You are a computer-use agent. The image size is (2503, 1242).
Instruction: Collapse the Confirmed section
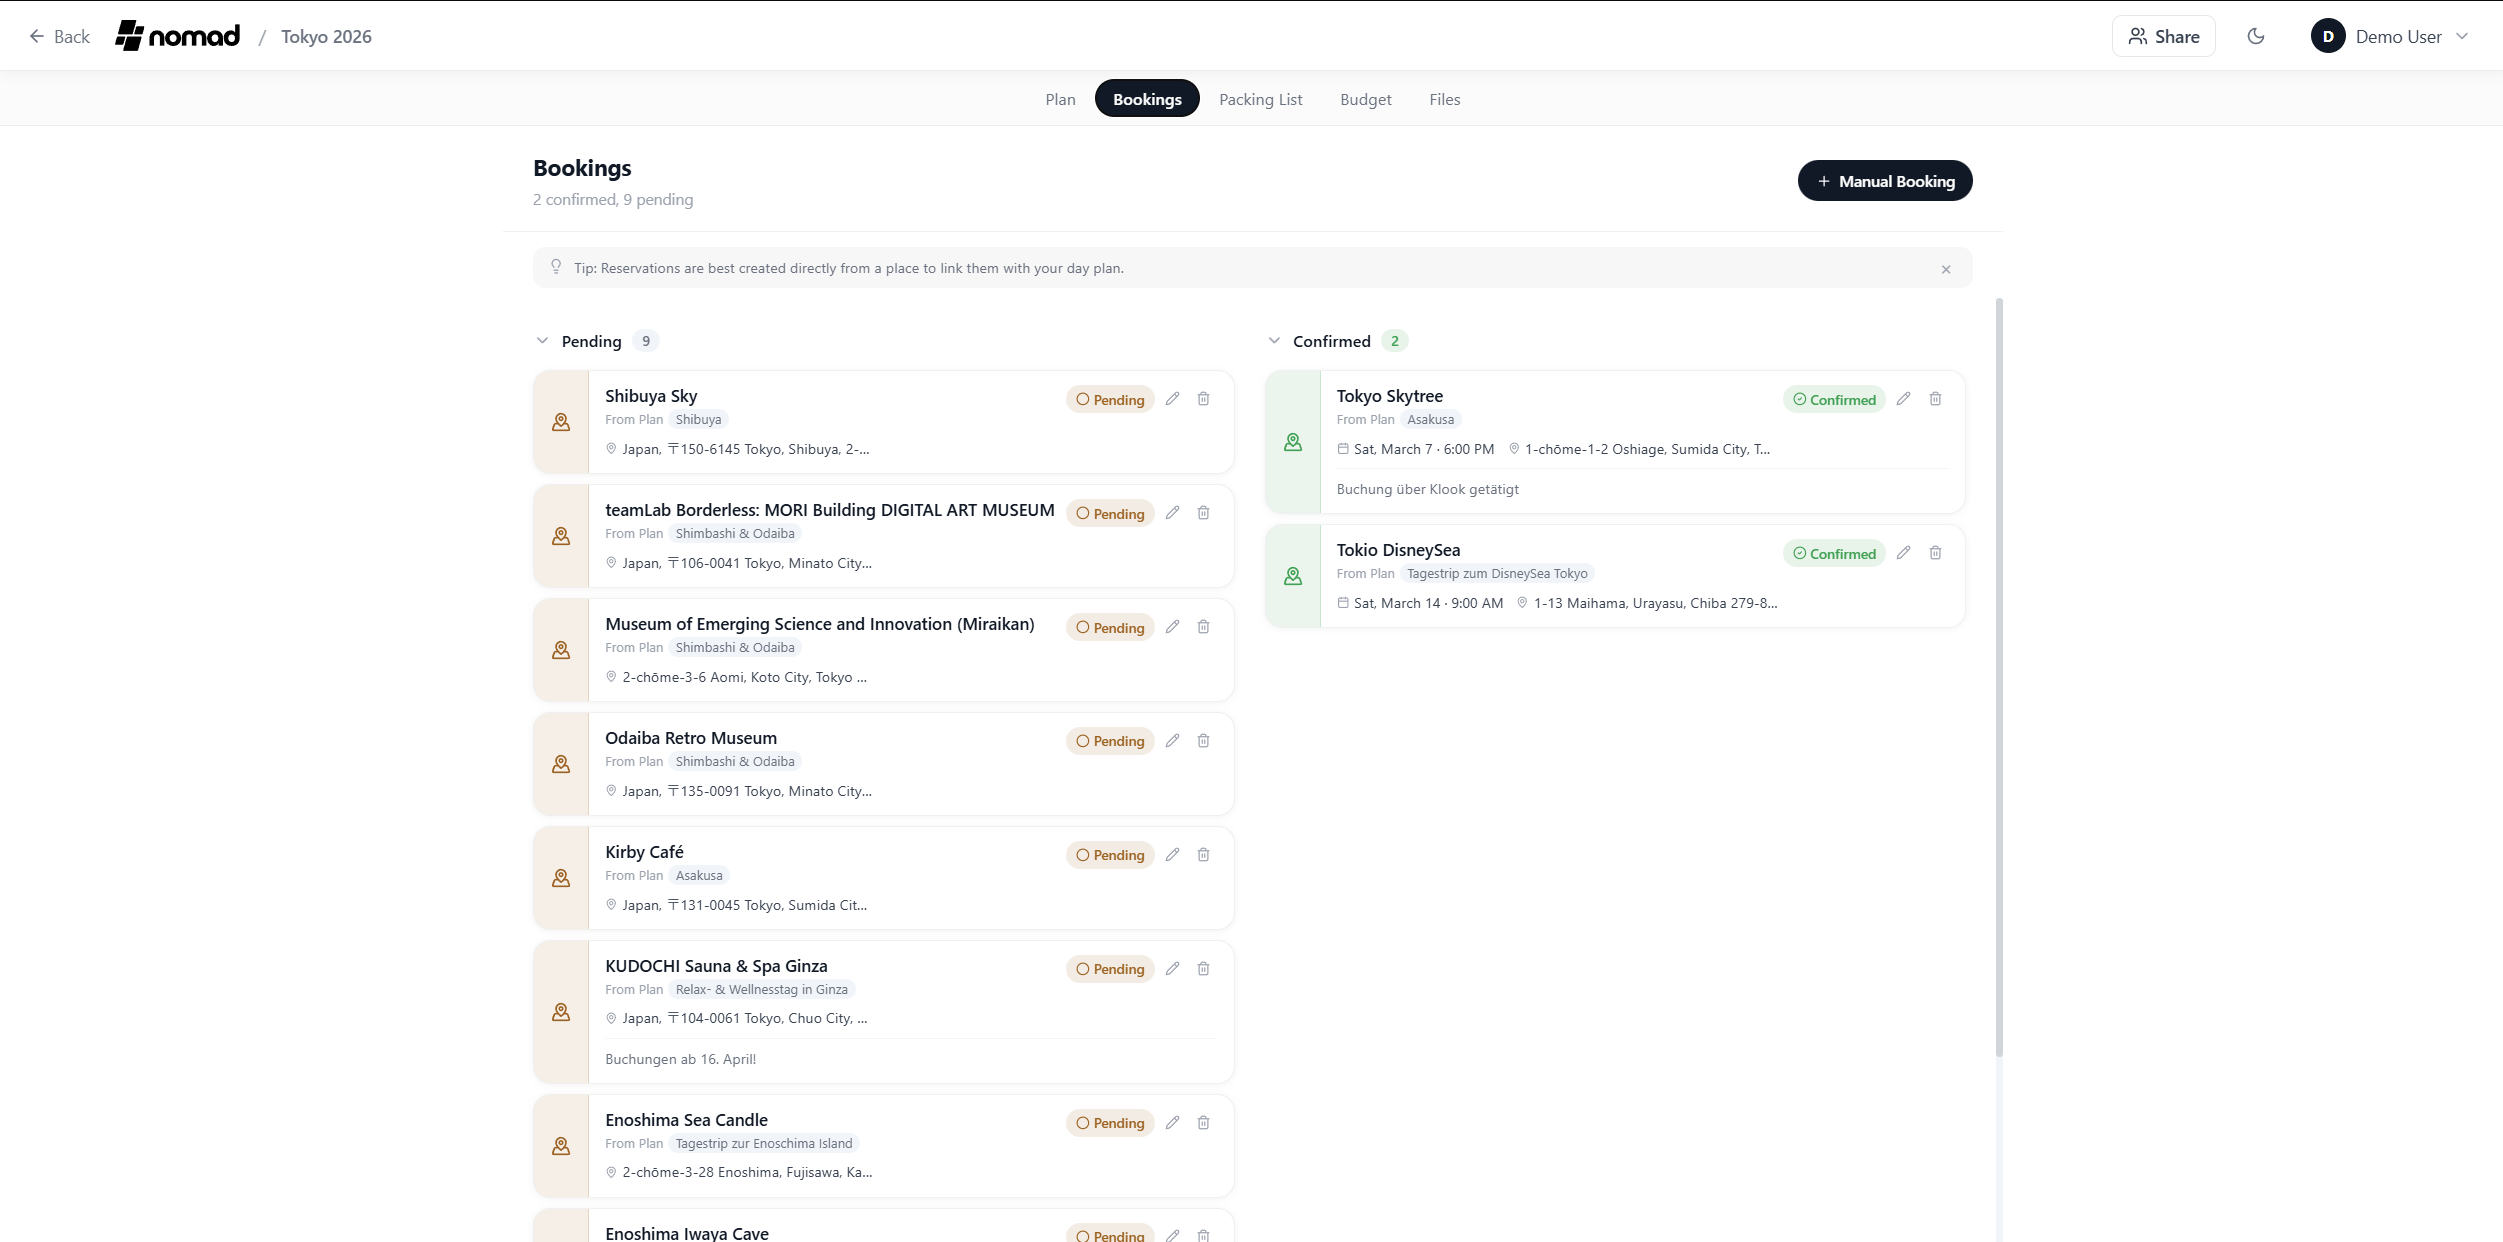click(x=1274, y=341)
